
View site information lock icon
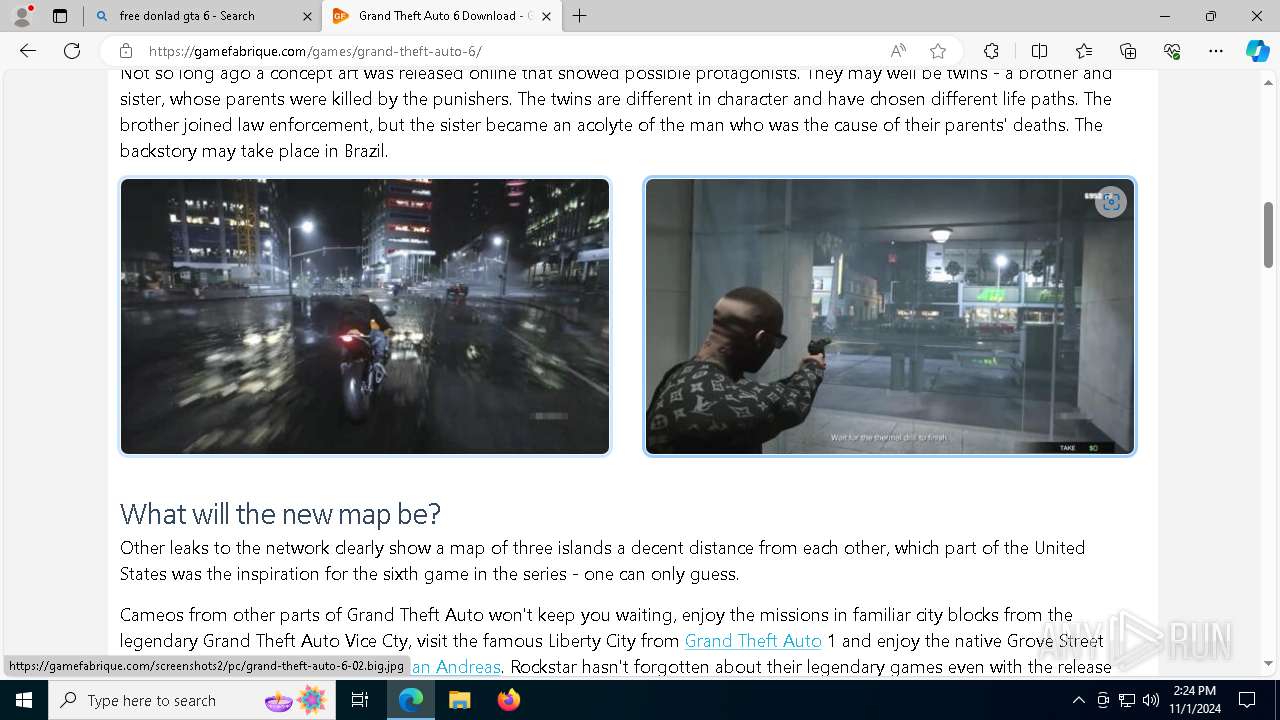point(126,51)
